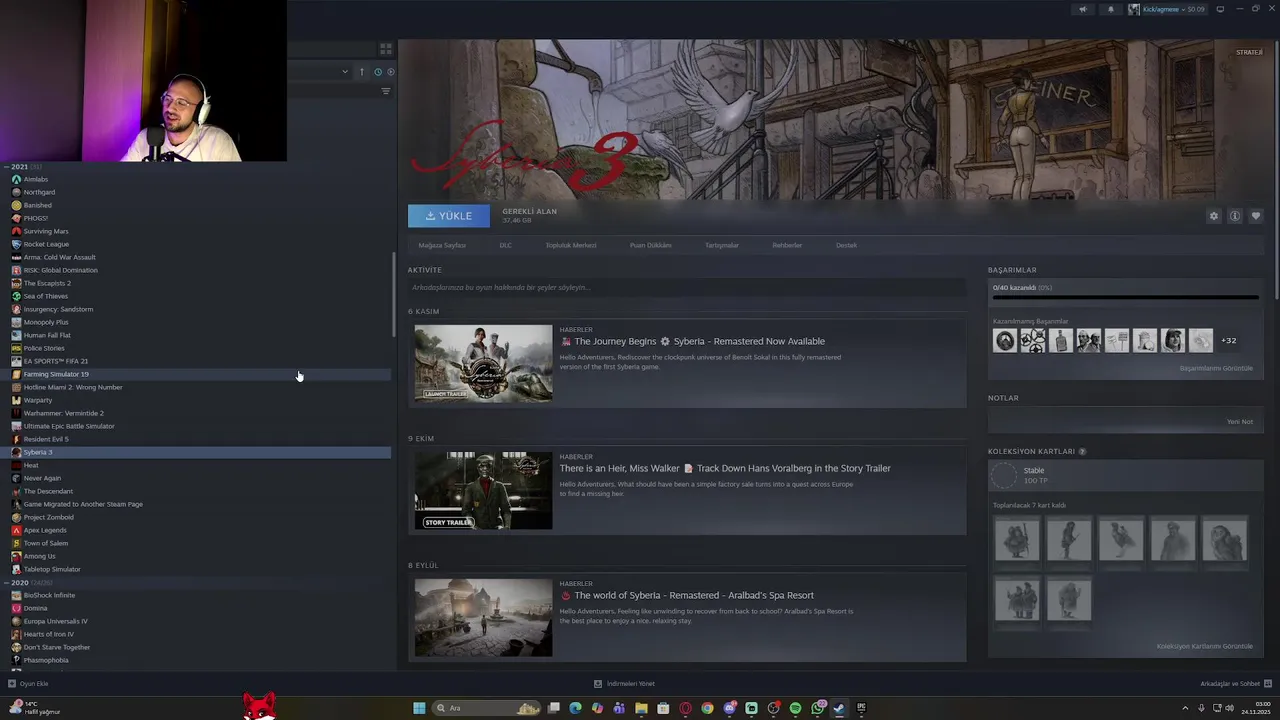
Task: Open the Başarımlarımı Görüntüle link
Action: point(1216,368)
